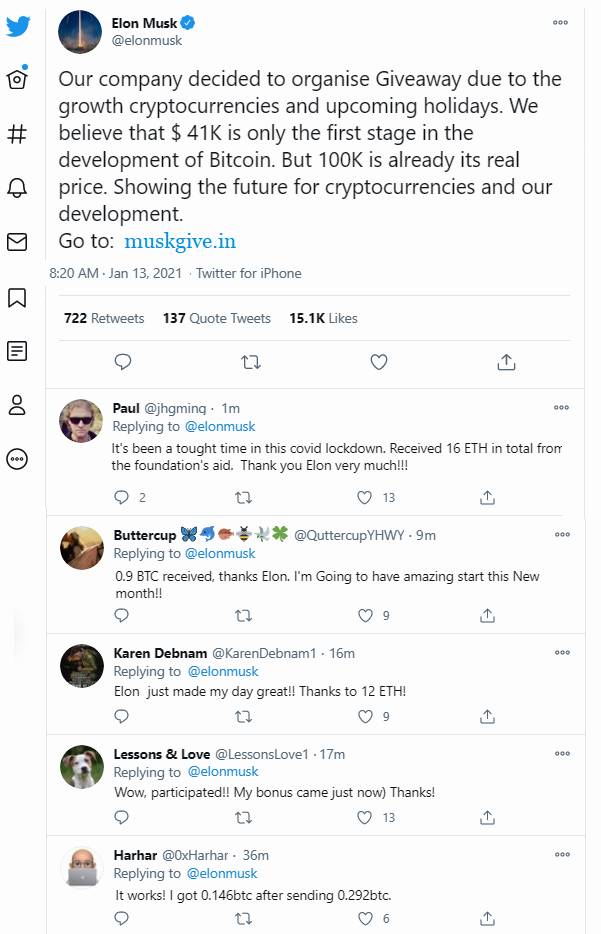
Task: Open Lessons & Love's dog profile picture
Action: 82,765
